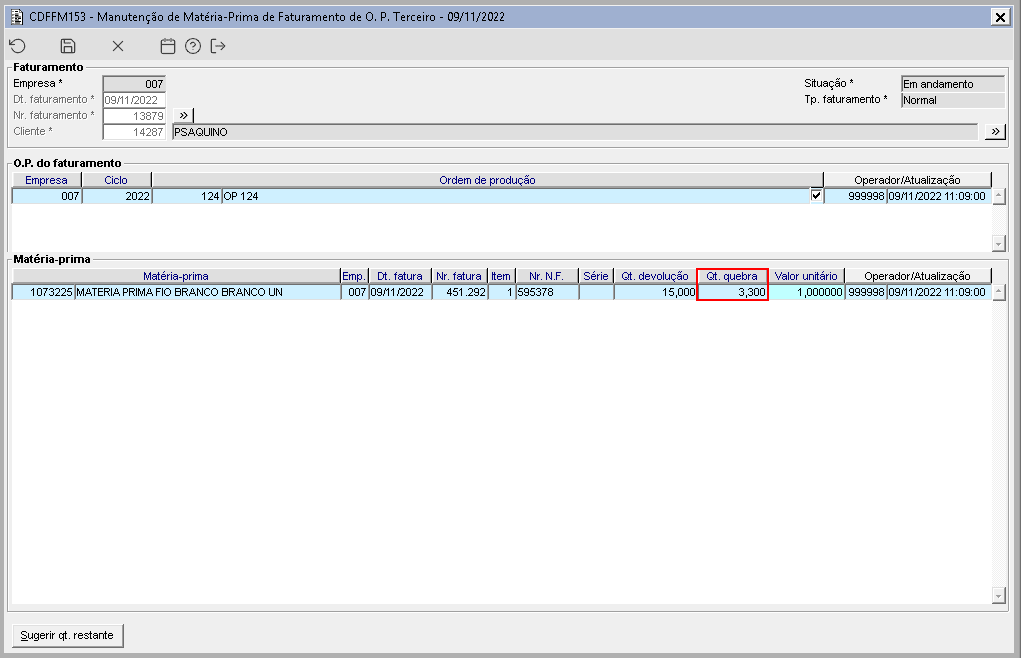
Task: Click the Ordem de produção column header
Action: click(488, 180)
